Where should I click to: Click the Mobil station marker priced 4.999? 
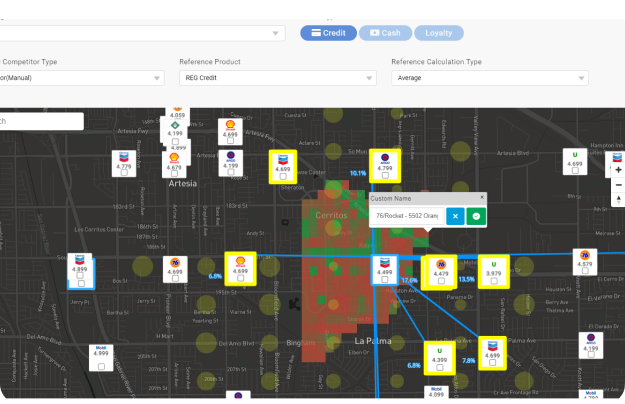[101, 352]
